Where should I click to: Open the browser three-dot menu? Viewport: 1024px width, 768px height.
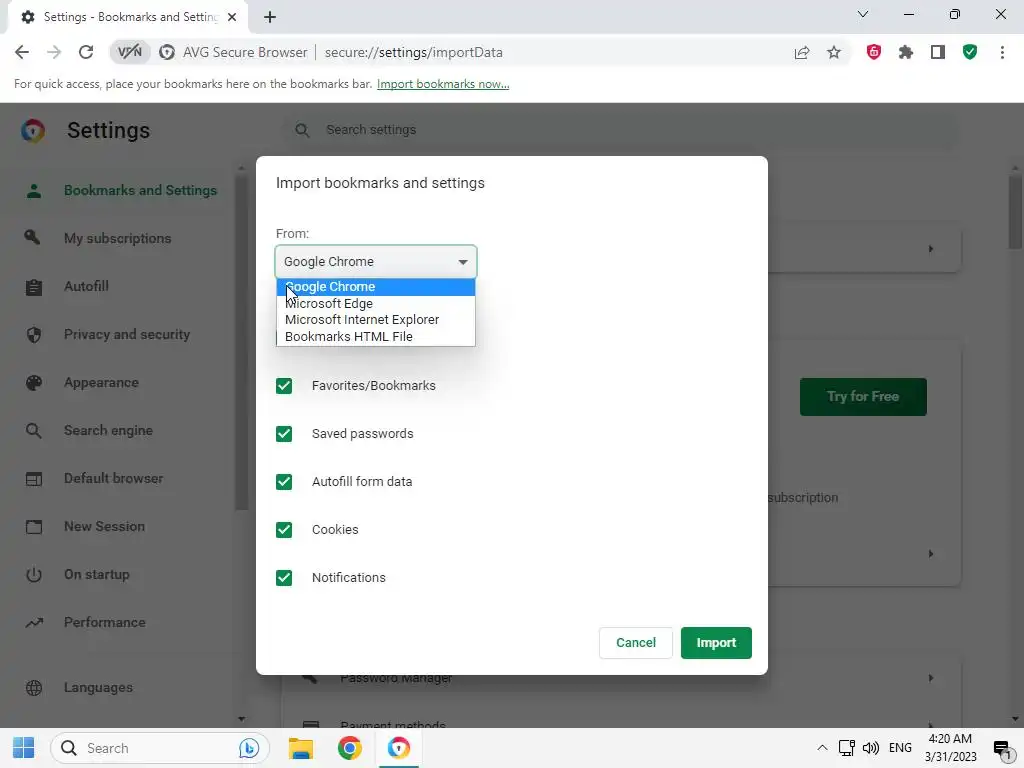[x=1002, y=52]
